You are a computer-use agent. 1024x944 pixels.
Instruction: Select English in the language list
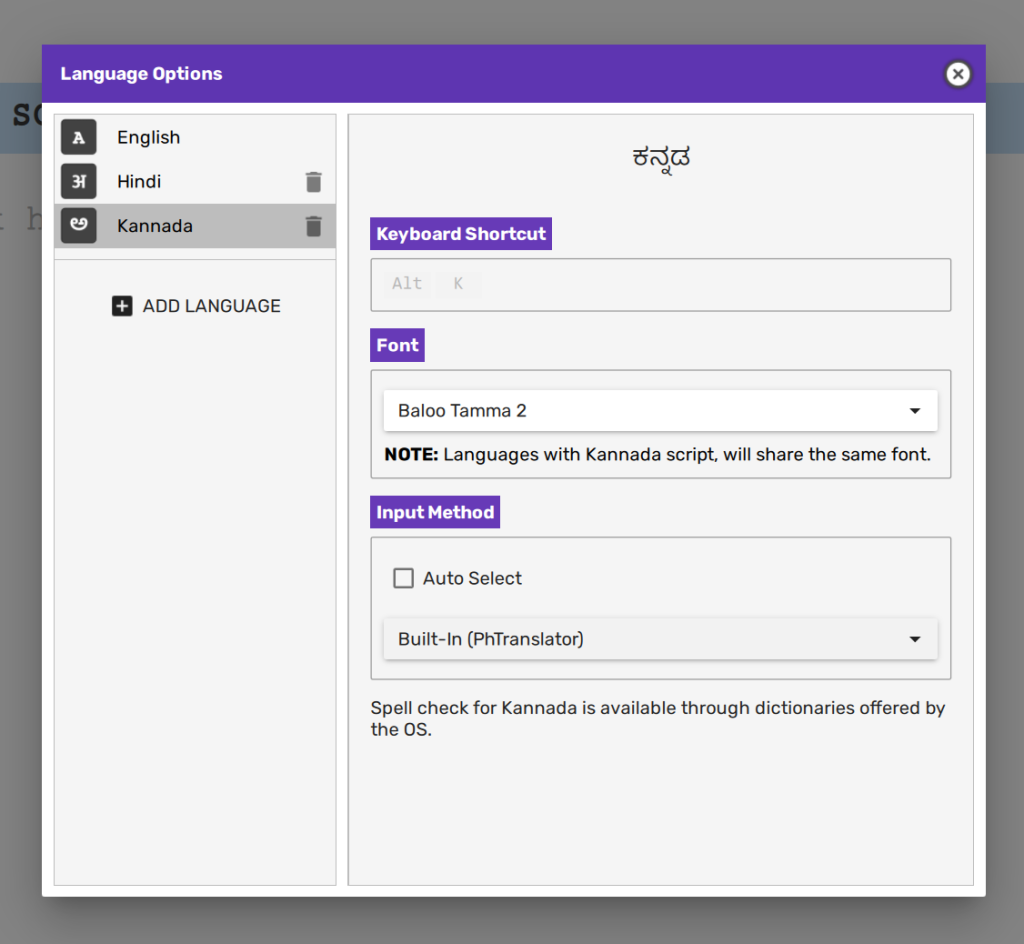click(149, 138)
